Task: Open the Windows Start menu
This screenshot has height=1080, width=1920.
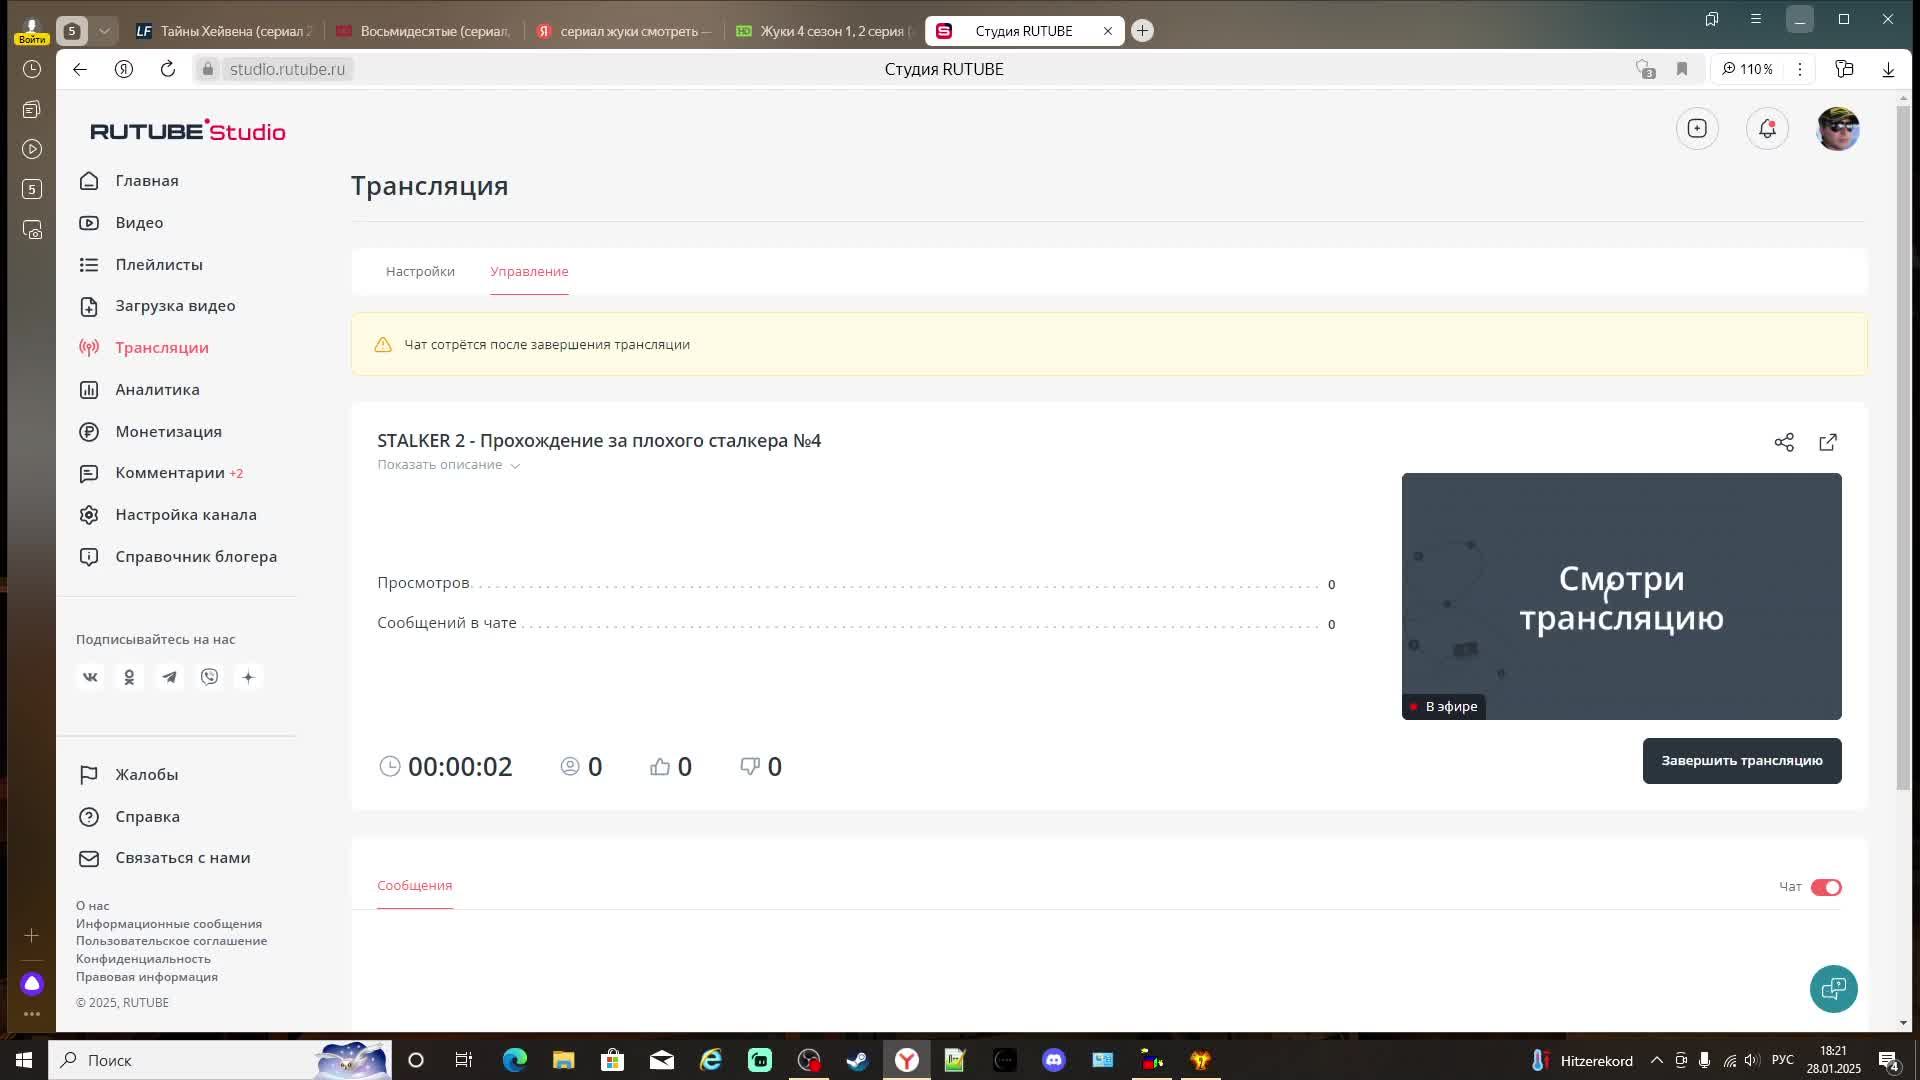Action: pos(24,1060)
